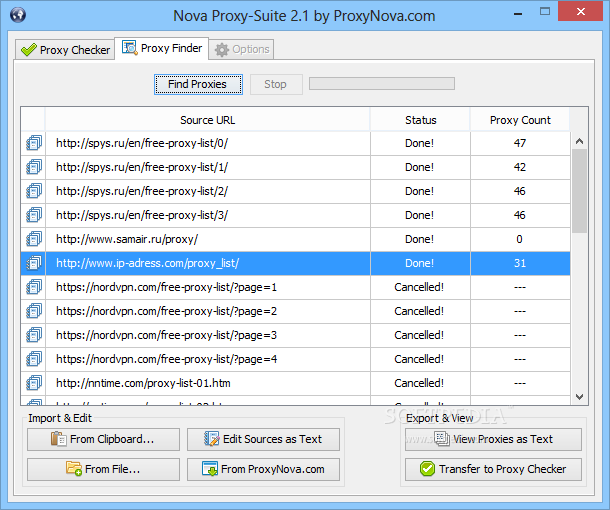This screenshot has width=610, height=510.
Task: Select row http://www.ip-adress.com/proxy_list/
Action: [x=296, y=263]
